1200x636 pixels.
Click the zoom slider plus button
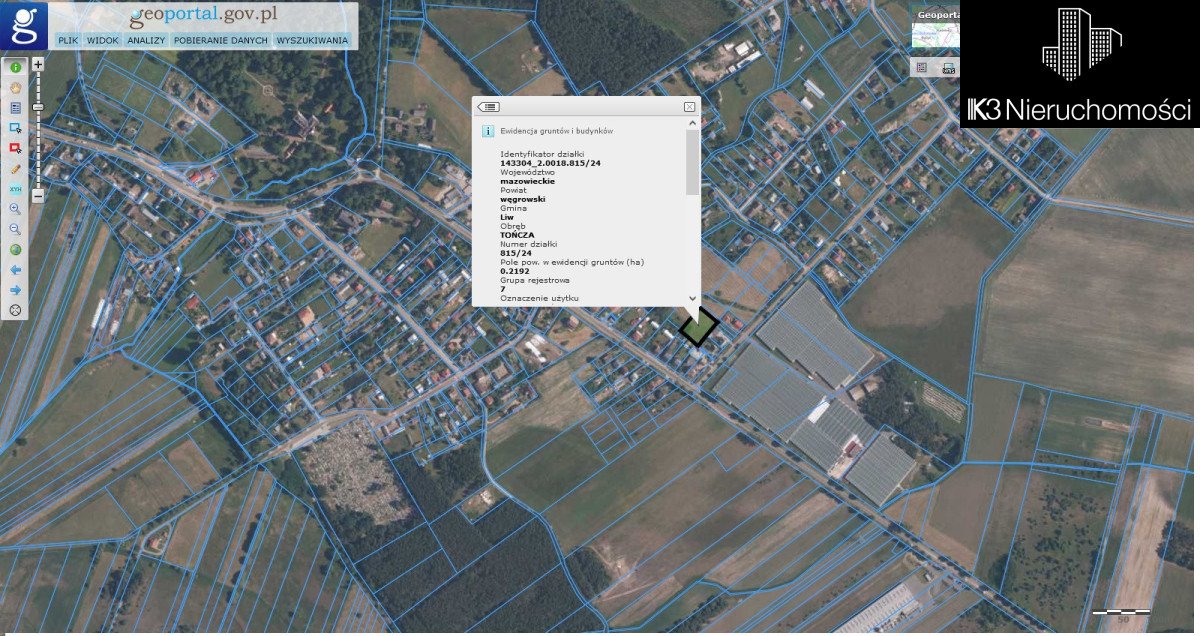[38, 64]
